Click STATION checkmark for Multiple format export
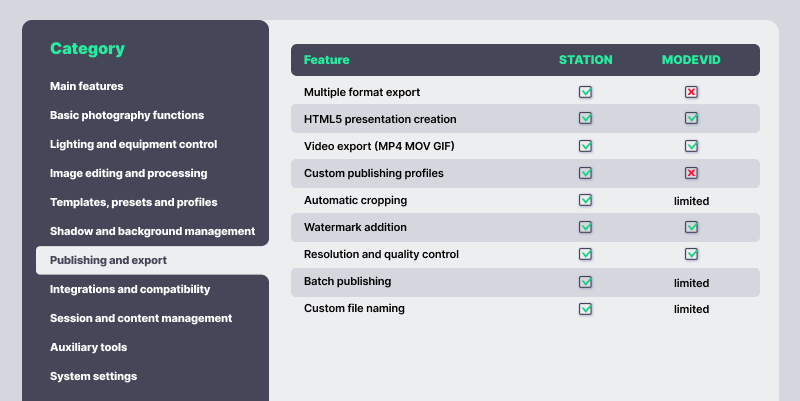 586,92
